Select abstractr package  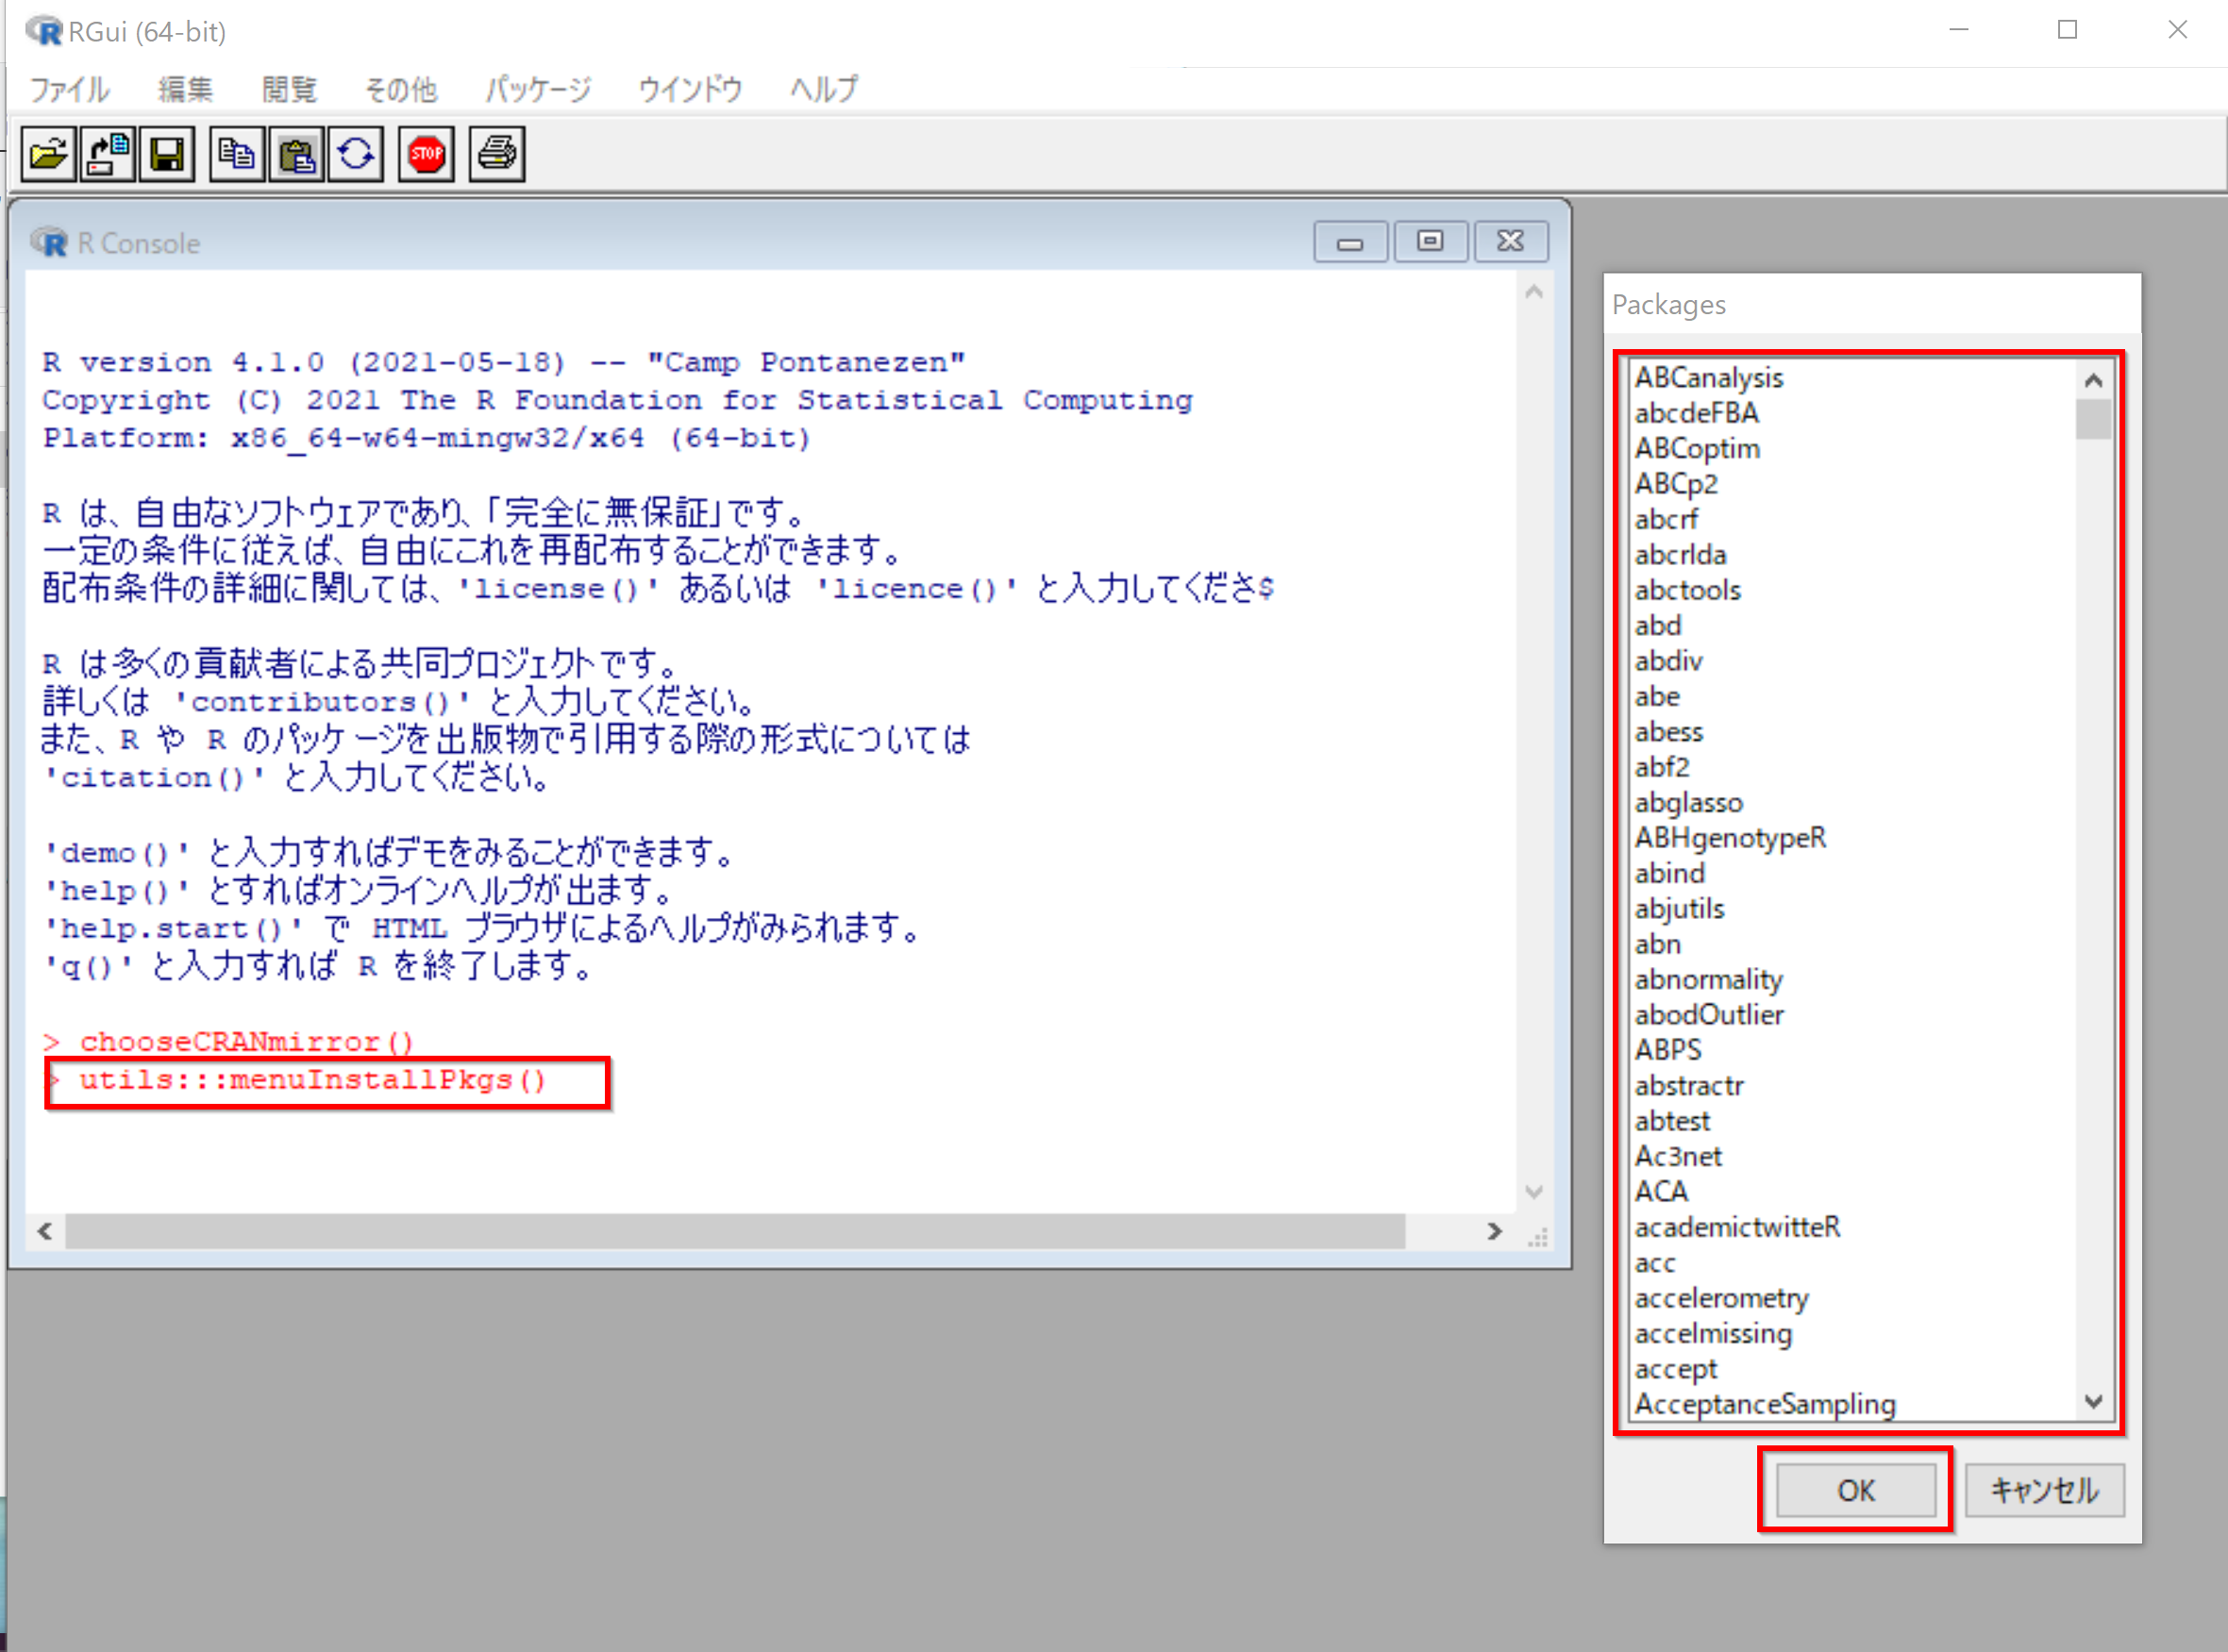pos(1852,1086)
